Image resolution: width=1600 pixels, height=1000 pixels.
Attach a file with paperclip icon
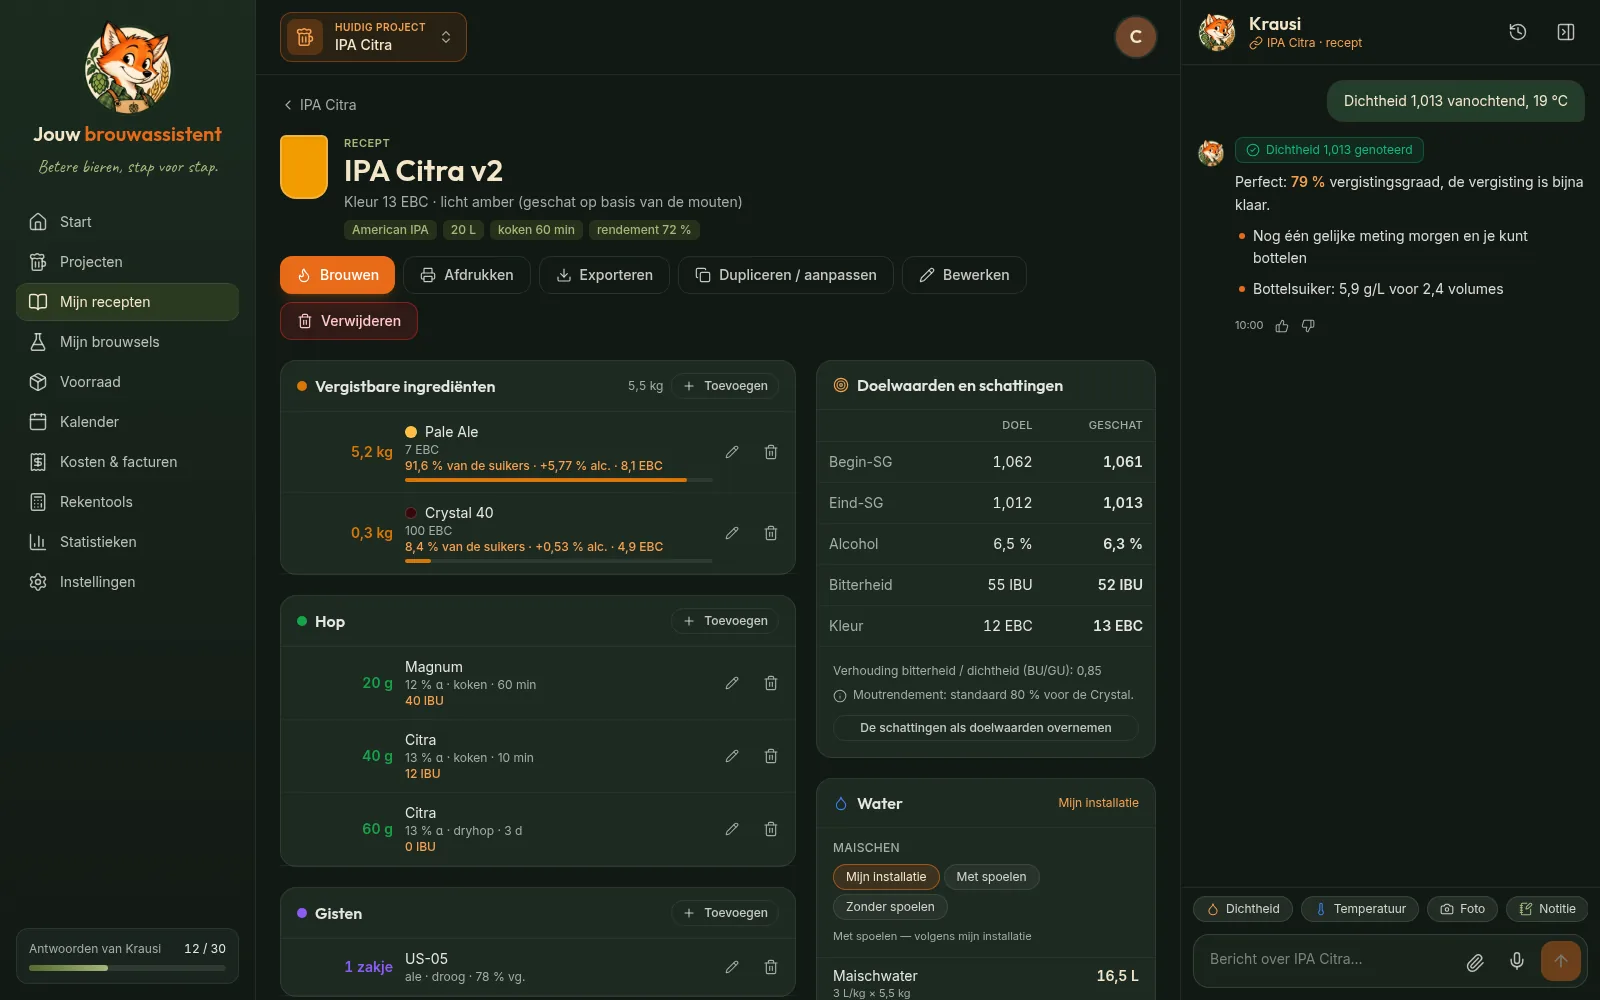pos(1475,962)
